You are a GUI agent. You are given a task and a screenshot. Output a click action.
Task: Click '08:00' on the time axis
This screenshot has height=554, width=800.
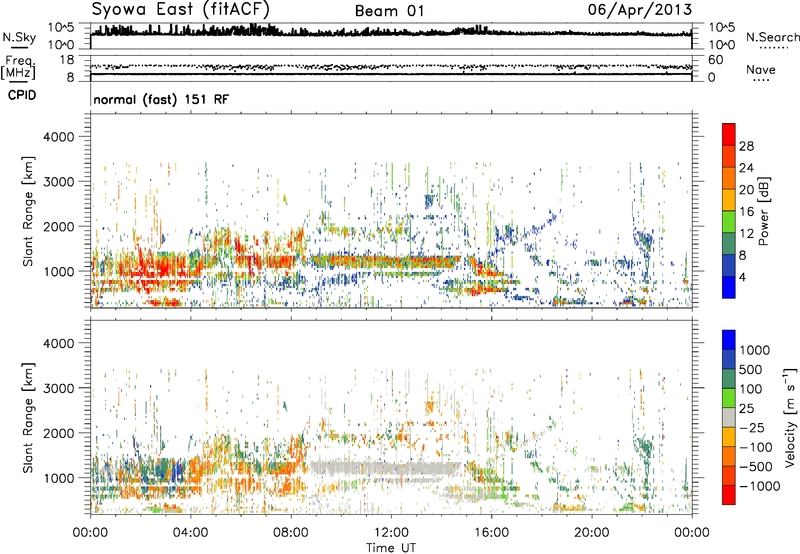tap(291, 533)
